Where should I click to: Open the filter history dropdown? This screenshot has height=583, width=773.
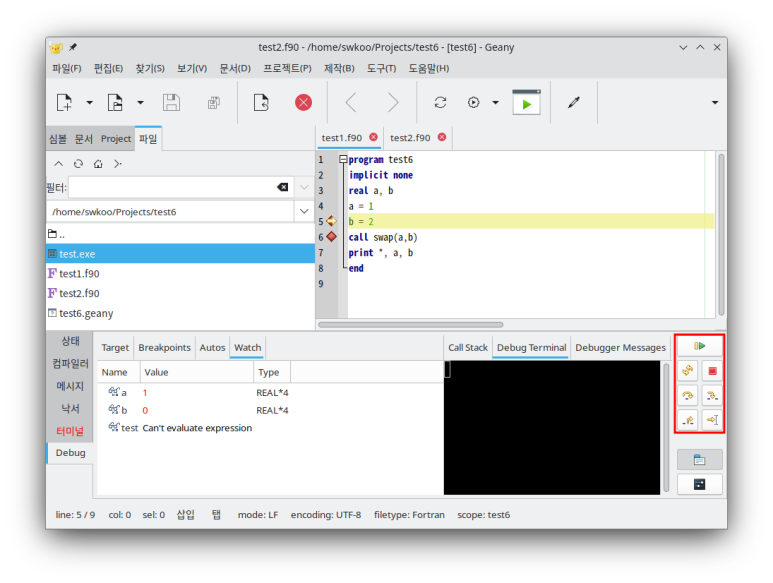coord(304,187)
